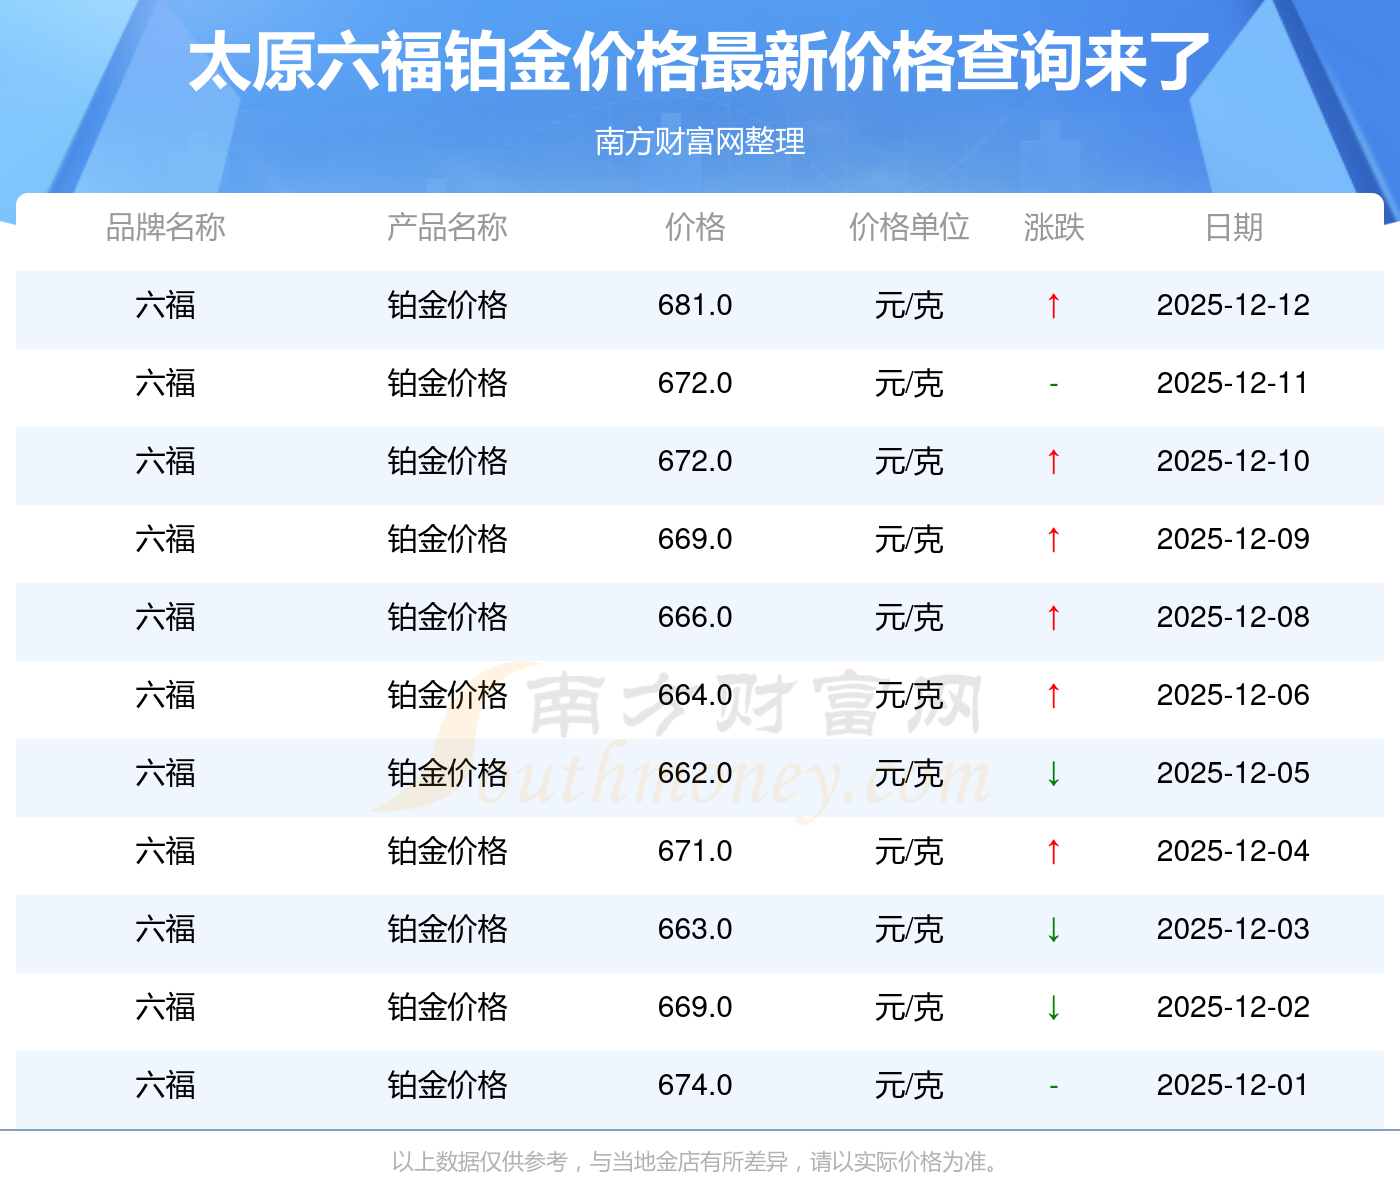Click the date 2025-12-10

[x=1233, y=461]
